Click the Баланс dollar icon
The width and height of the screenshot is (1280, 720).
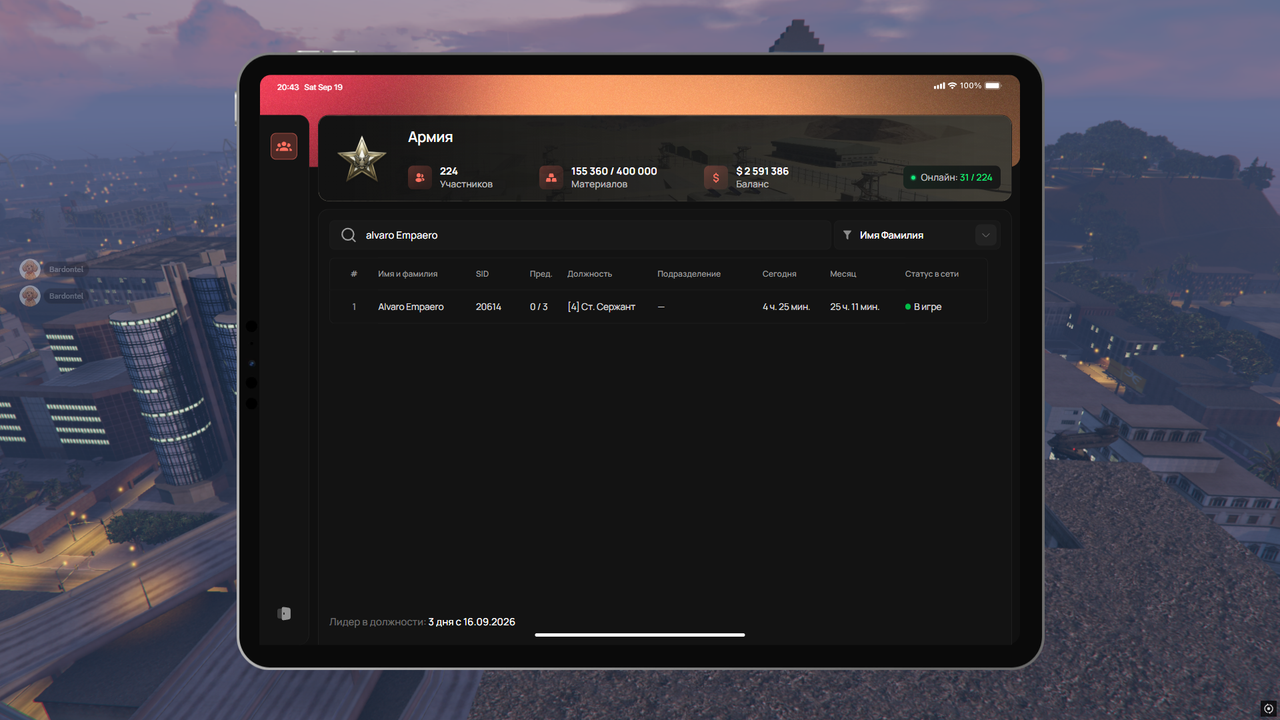coord(716,177)
